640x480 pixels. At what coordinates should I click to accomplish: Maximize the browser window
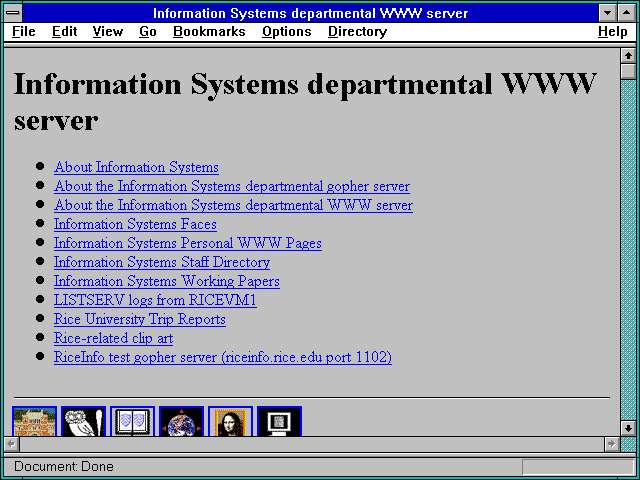click(626, 13)
